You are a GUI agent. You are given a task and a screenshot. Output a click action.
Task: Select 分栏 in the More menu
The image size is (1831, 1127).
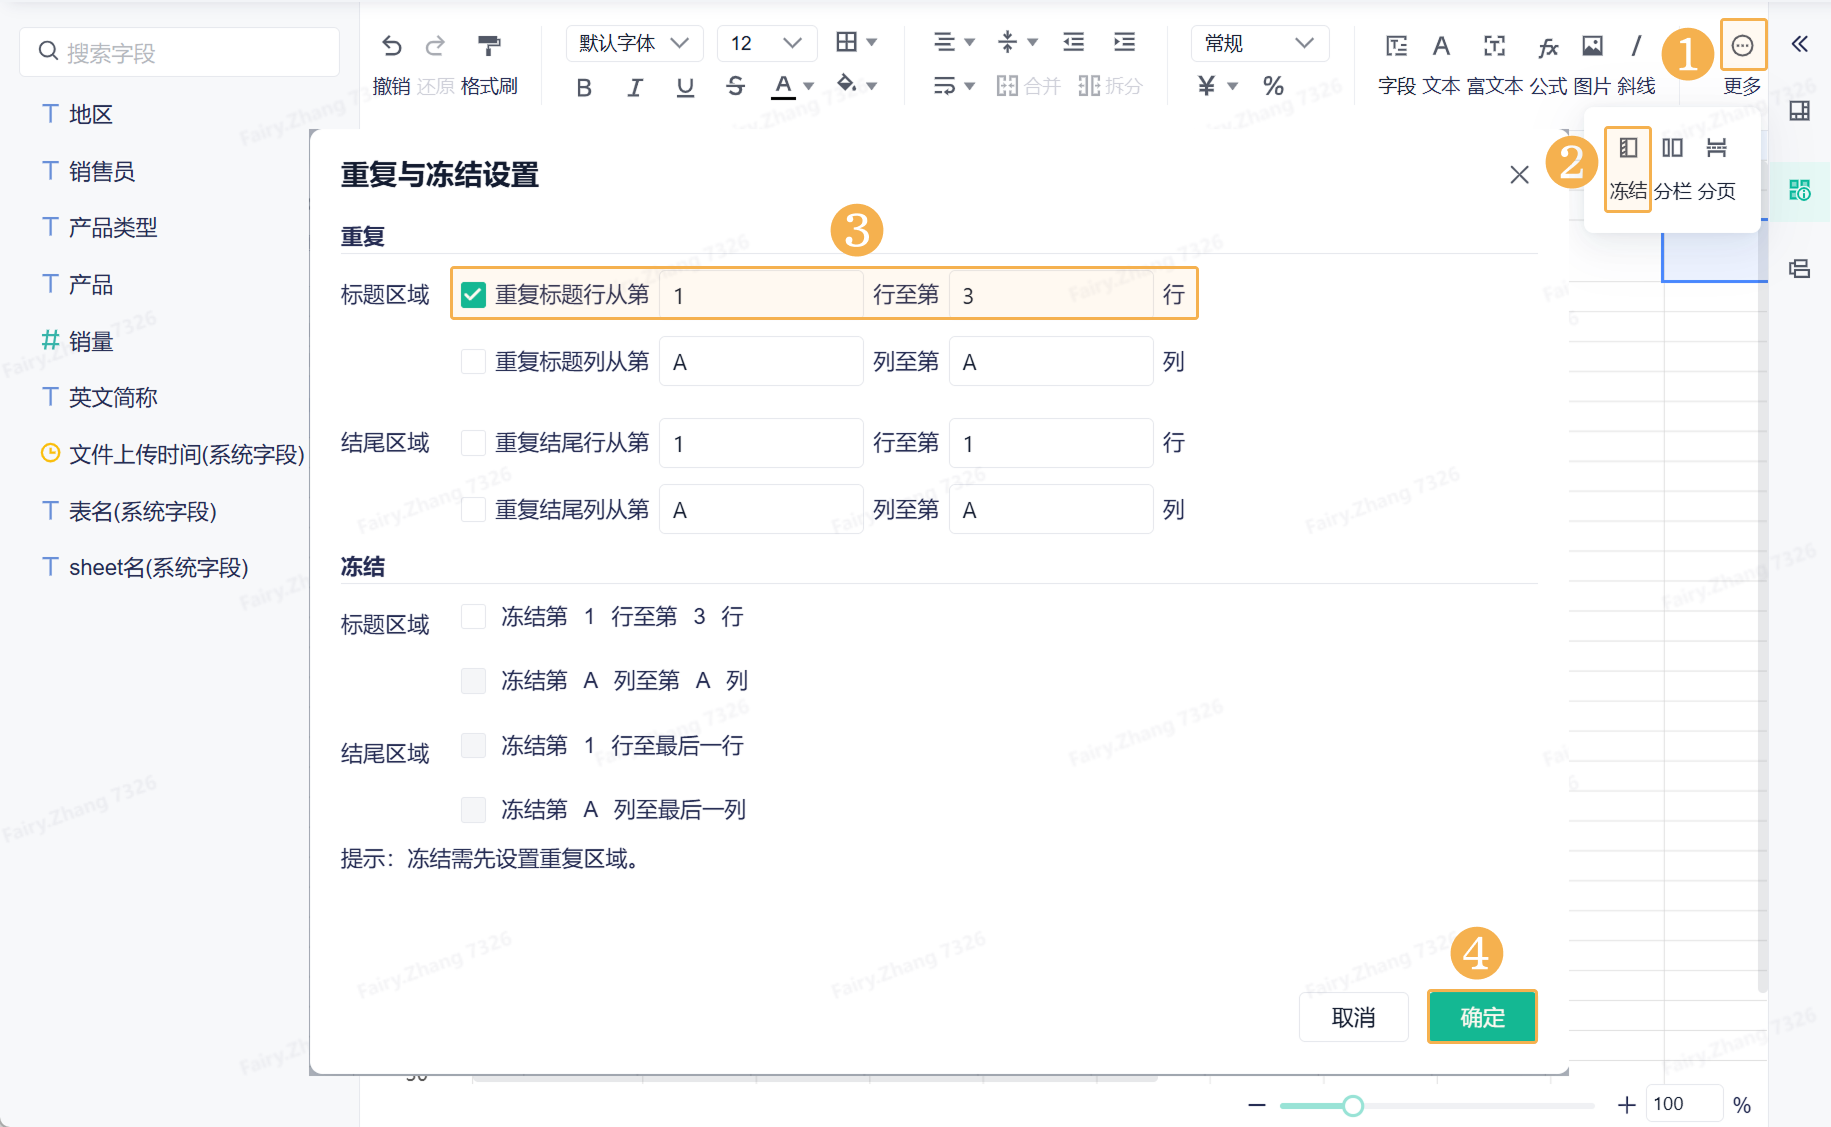1672,169
